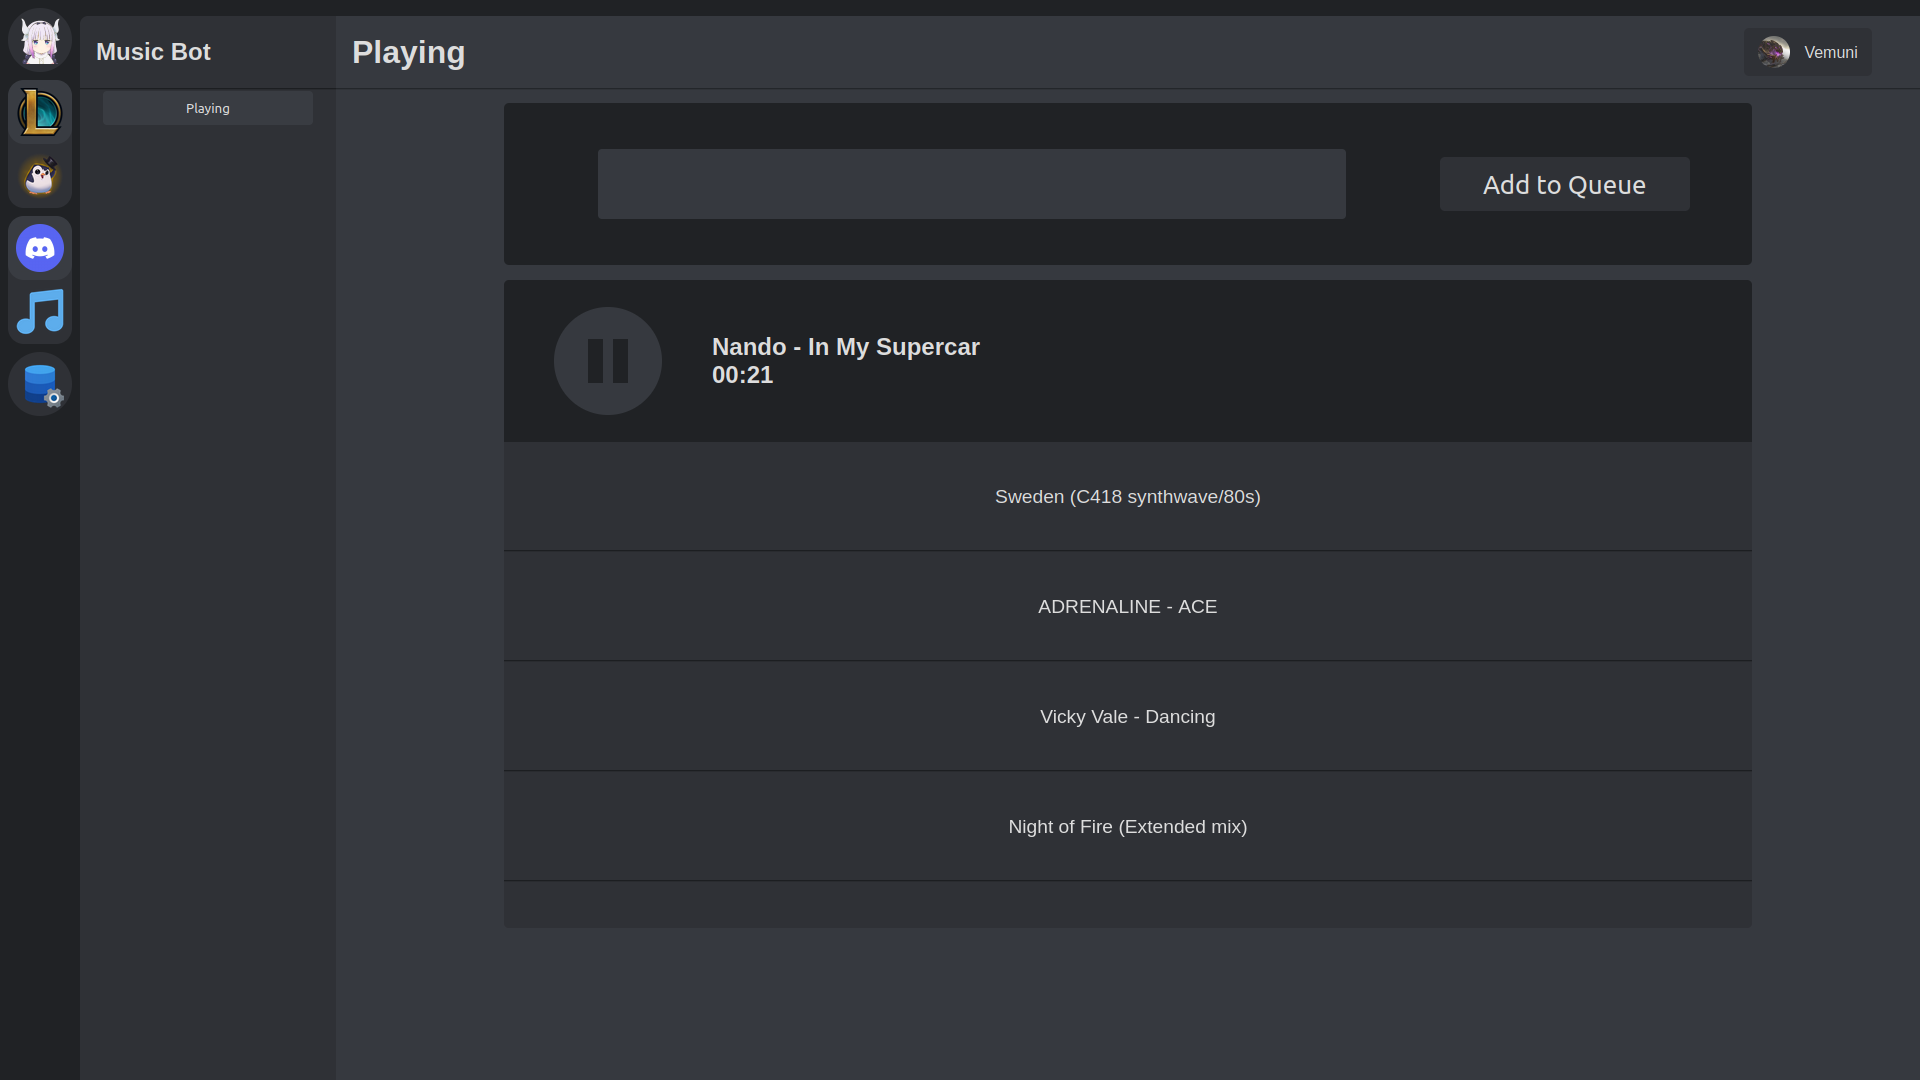This screenshot has width=1920, height=1080.
Task: Open the League of Legends sidebar icon
Action: pos(40,112)
